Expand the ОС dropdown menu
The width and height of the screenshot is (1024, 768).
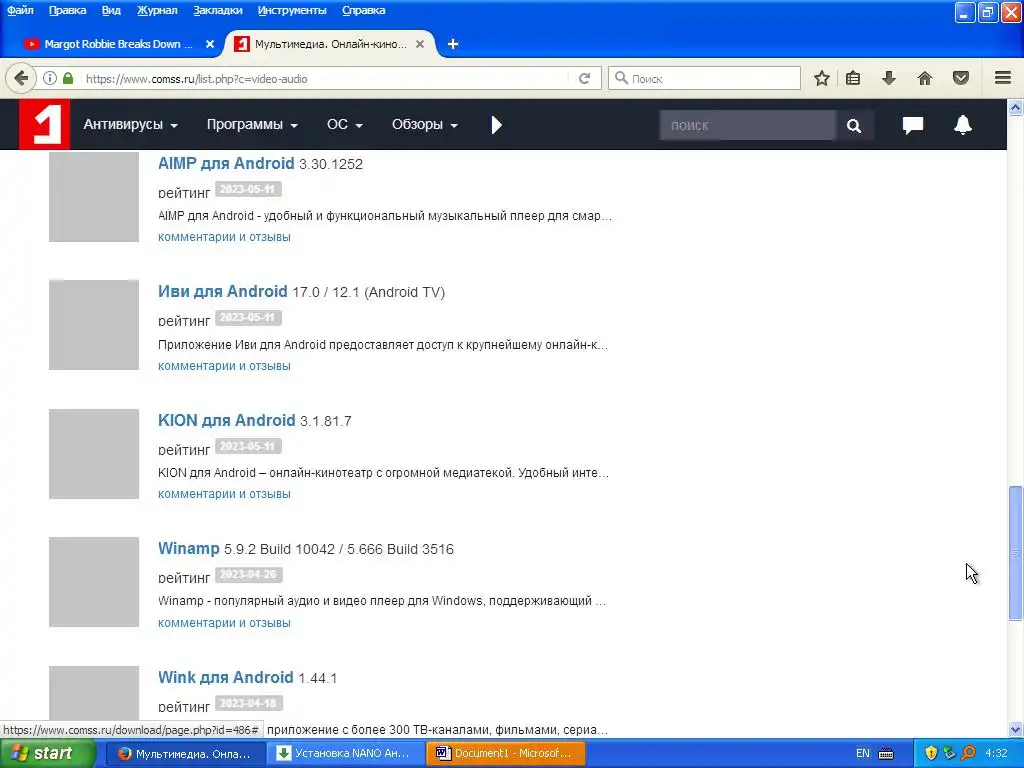coord(345,124)
